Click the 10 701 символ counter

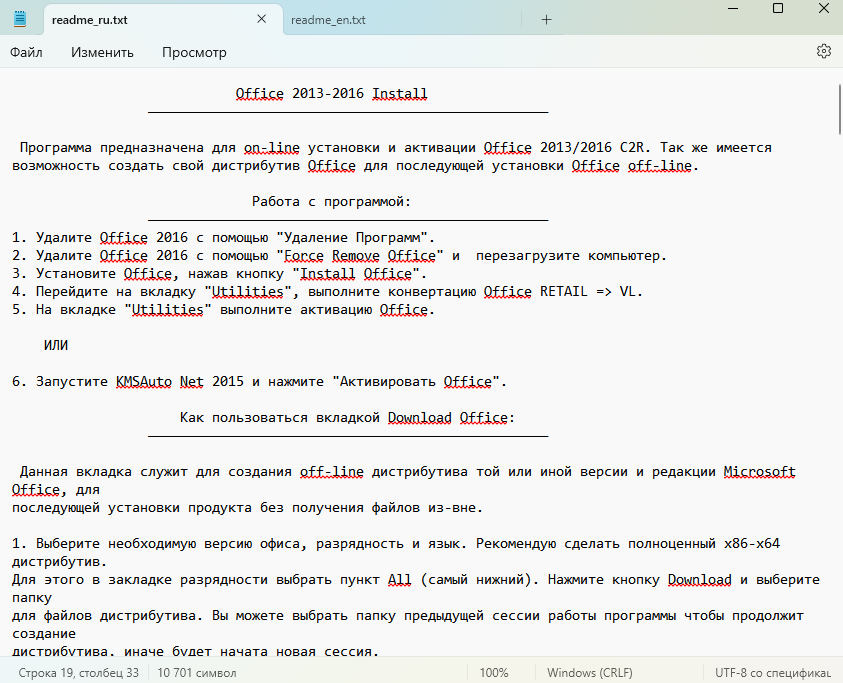(197, 673)
